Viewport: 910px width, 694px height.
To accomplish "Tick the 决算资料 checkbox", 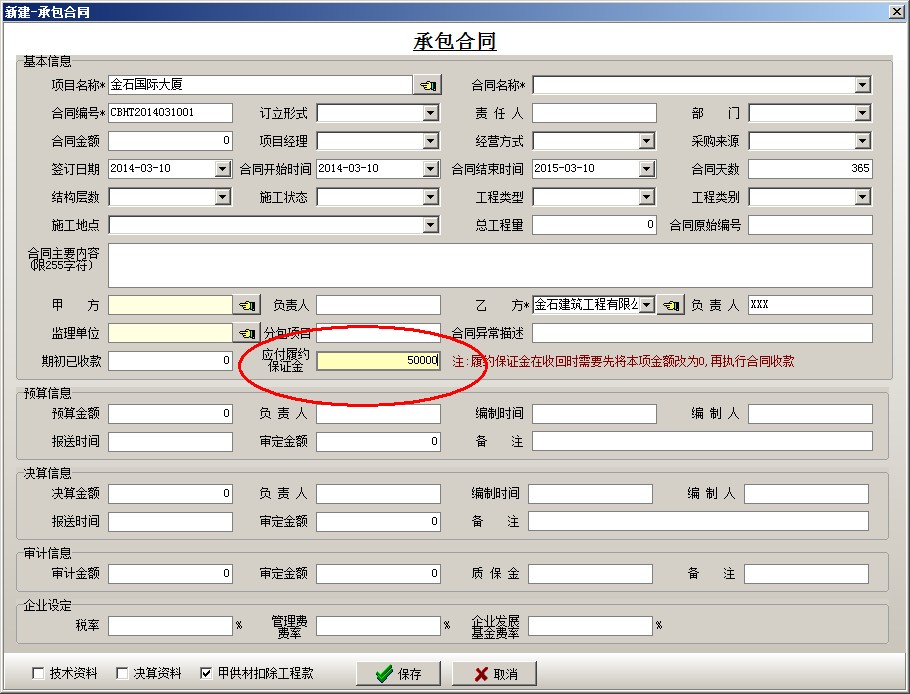I will [123, 673].
